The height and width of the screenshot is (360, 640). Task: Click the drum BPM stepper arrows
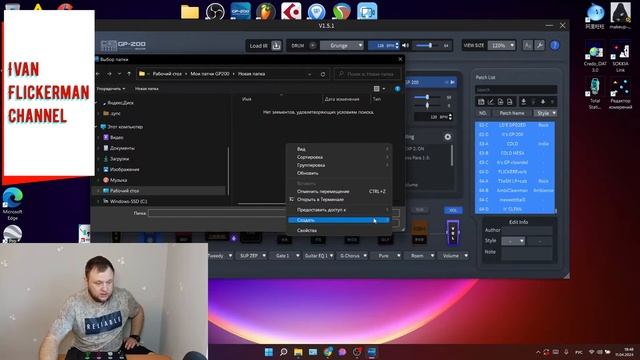pyautogui.click(x=397, y=45)
